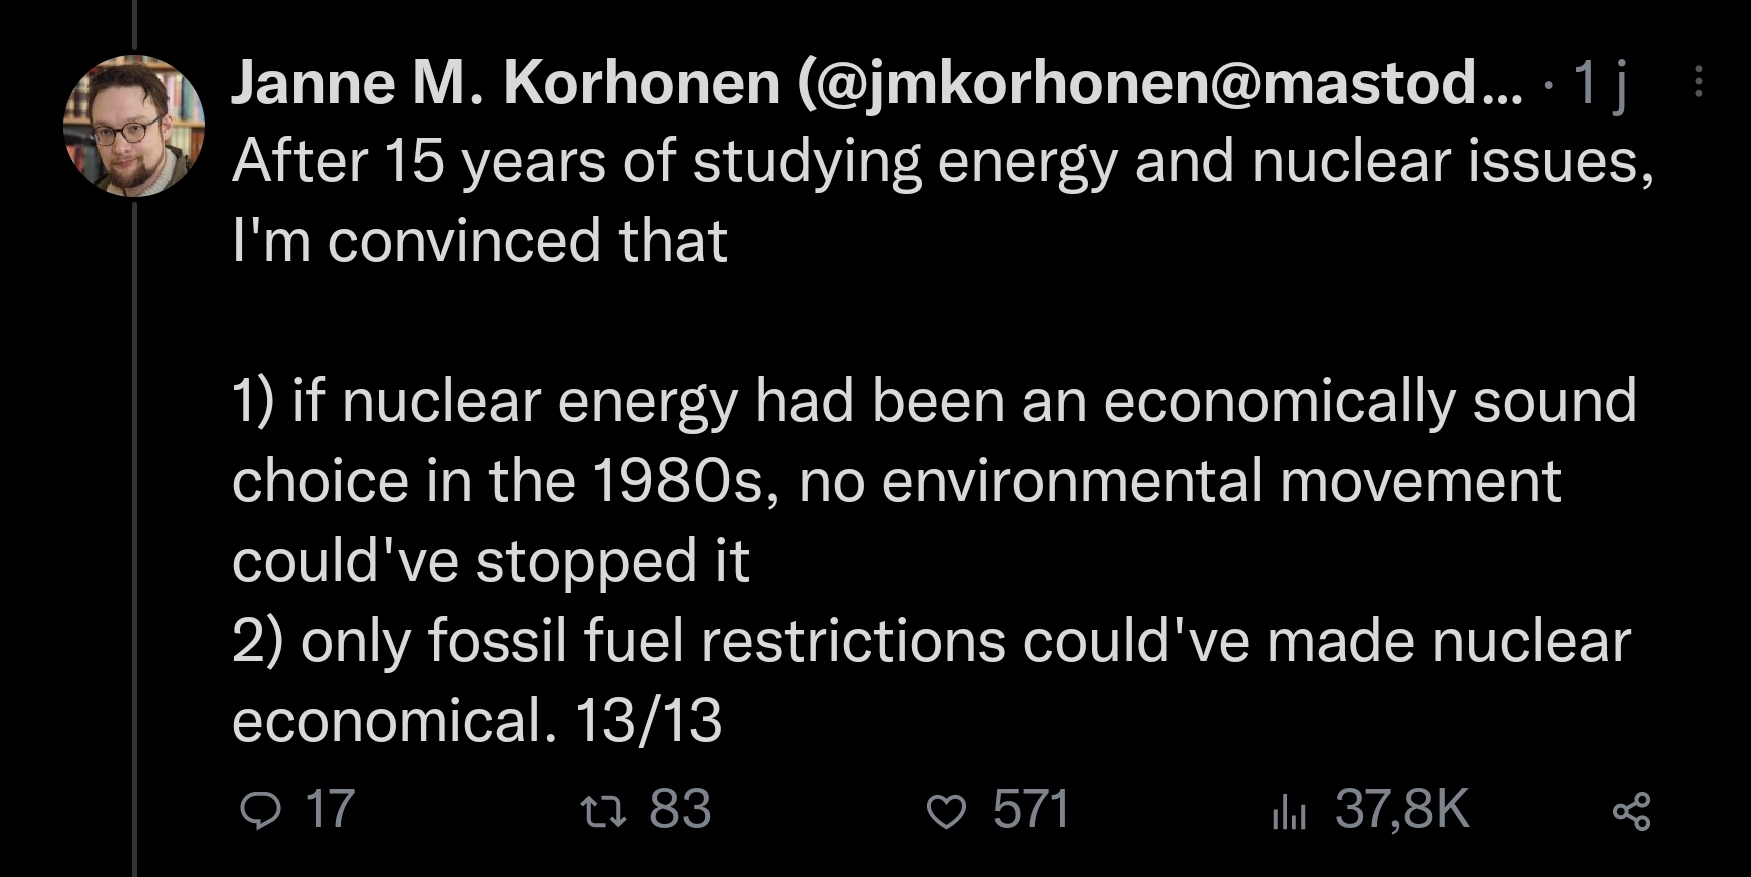Click the text 'could've stopped it'
1751x877 pixels.
(x=490, y=560)
